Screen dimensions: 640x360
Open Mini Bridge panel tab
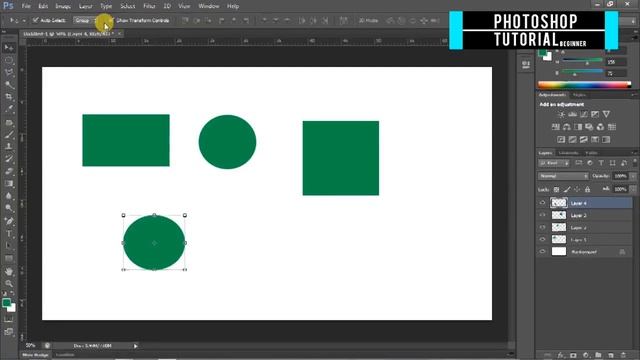[36, 355]
